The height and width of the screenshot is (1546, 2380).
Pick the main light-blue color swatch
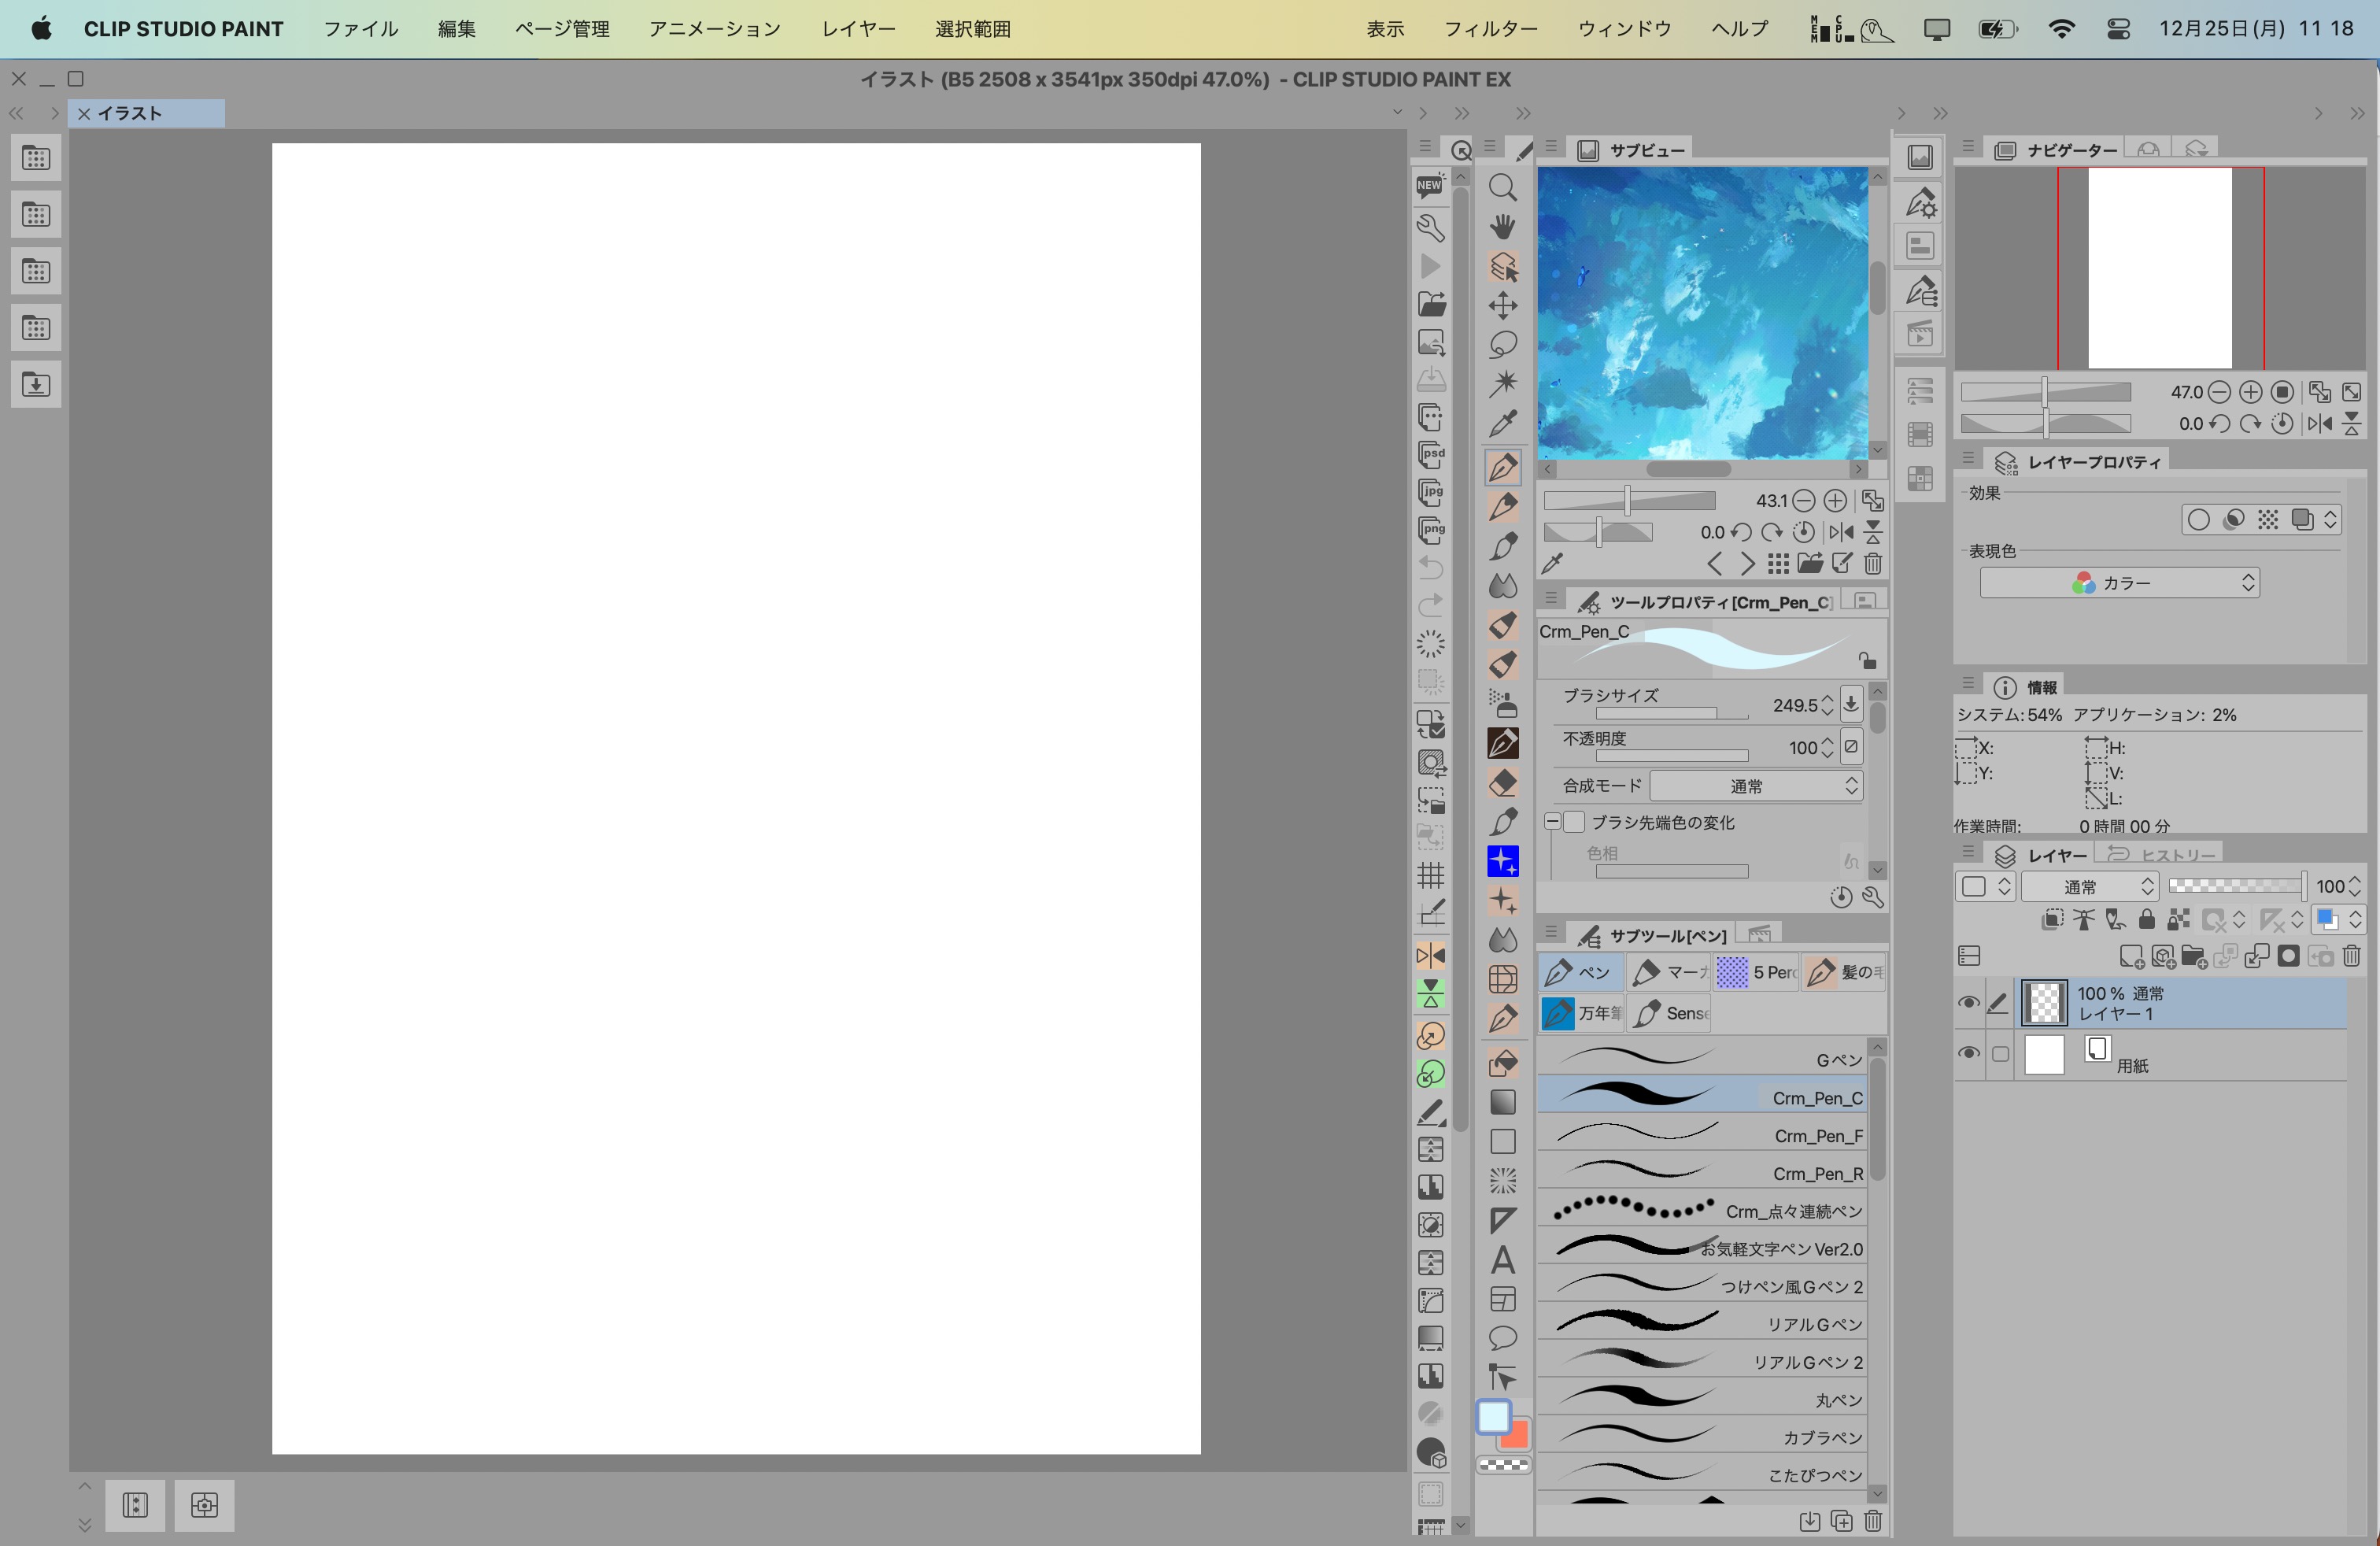point(1493,1417)
